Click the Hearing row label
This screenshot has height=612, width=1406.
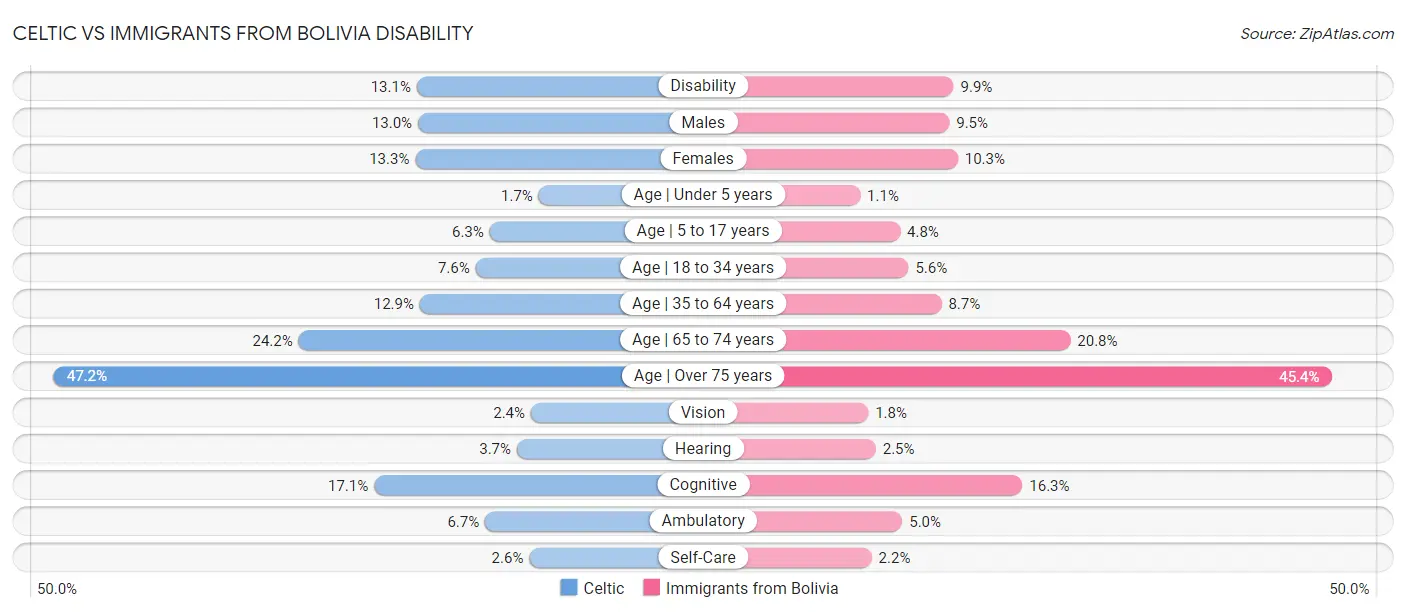coord(703,449)
